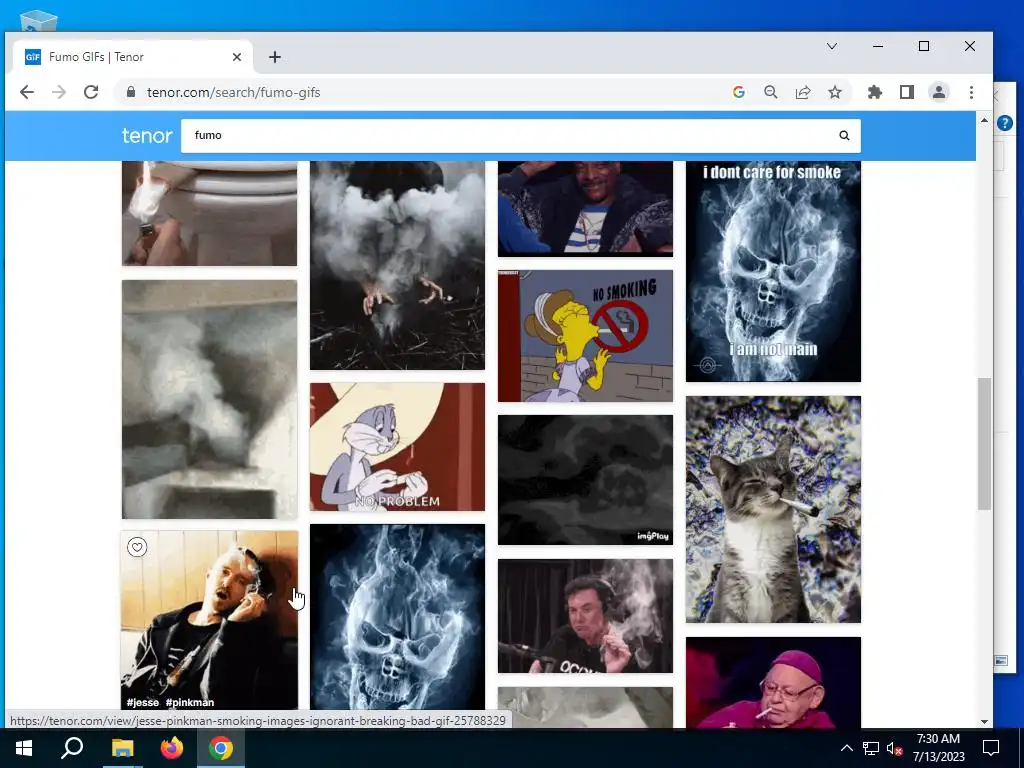
Task: Open the Chrome three-dot menu
Action: click(971, 92)
